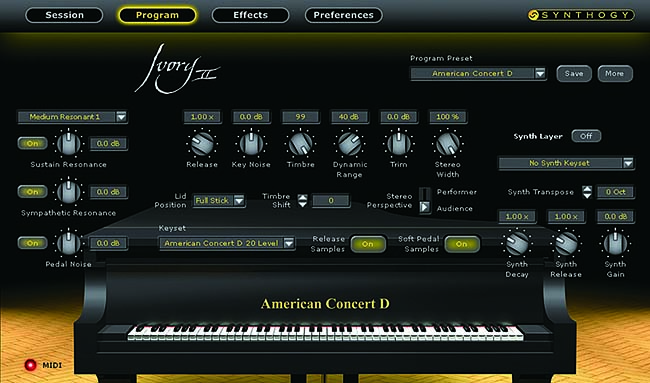Toggle Sustain Resonance On switch

click(x=32, y=143)
